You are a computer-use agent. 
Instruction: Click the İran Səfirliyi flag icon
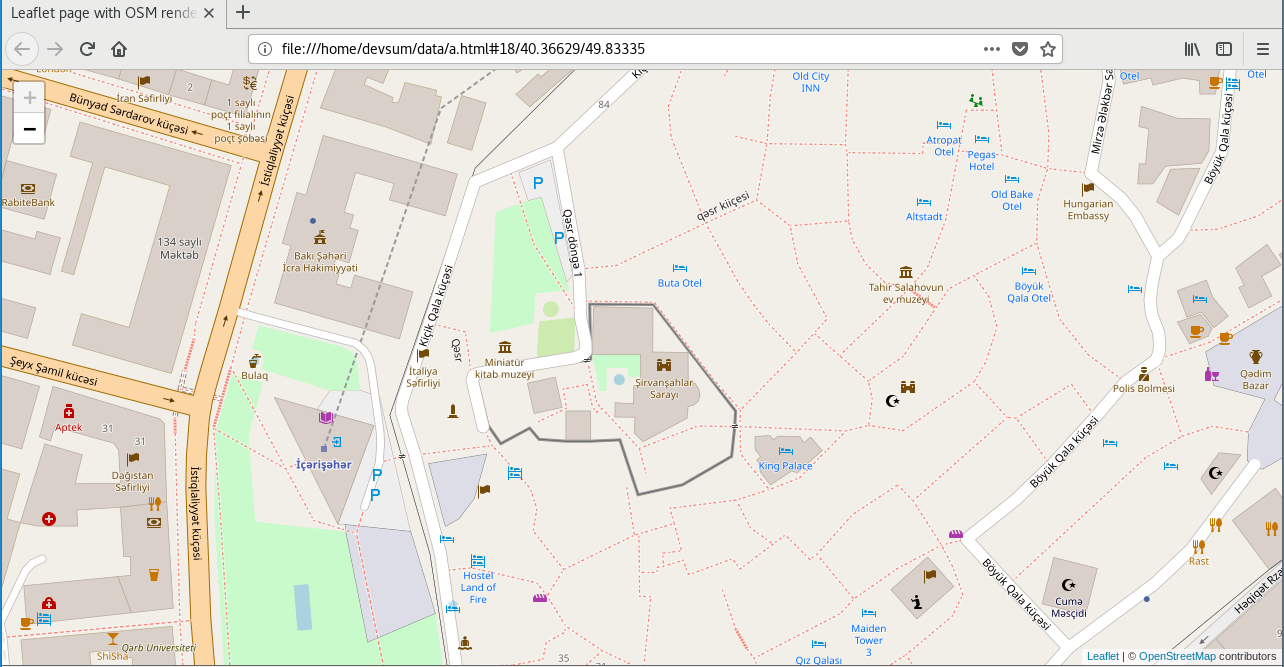point(144,81)
